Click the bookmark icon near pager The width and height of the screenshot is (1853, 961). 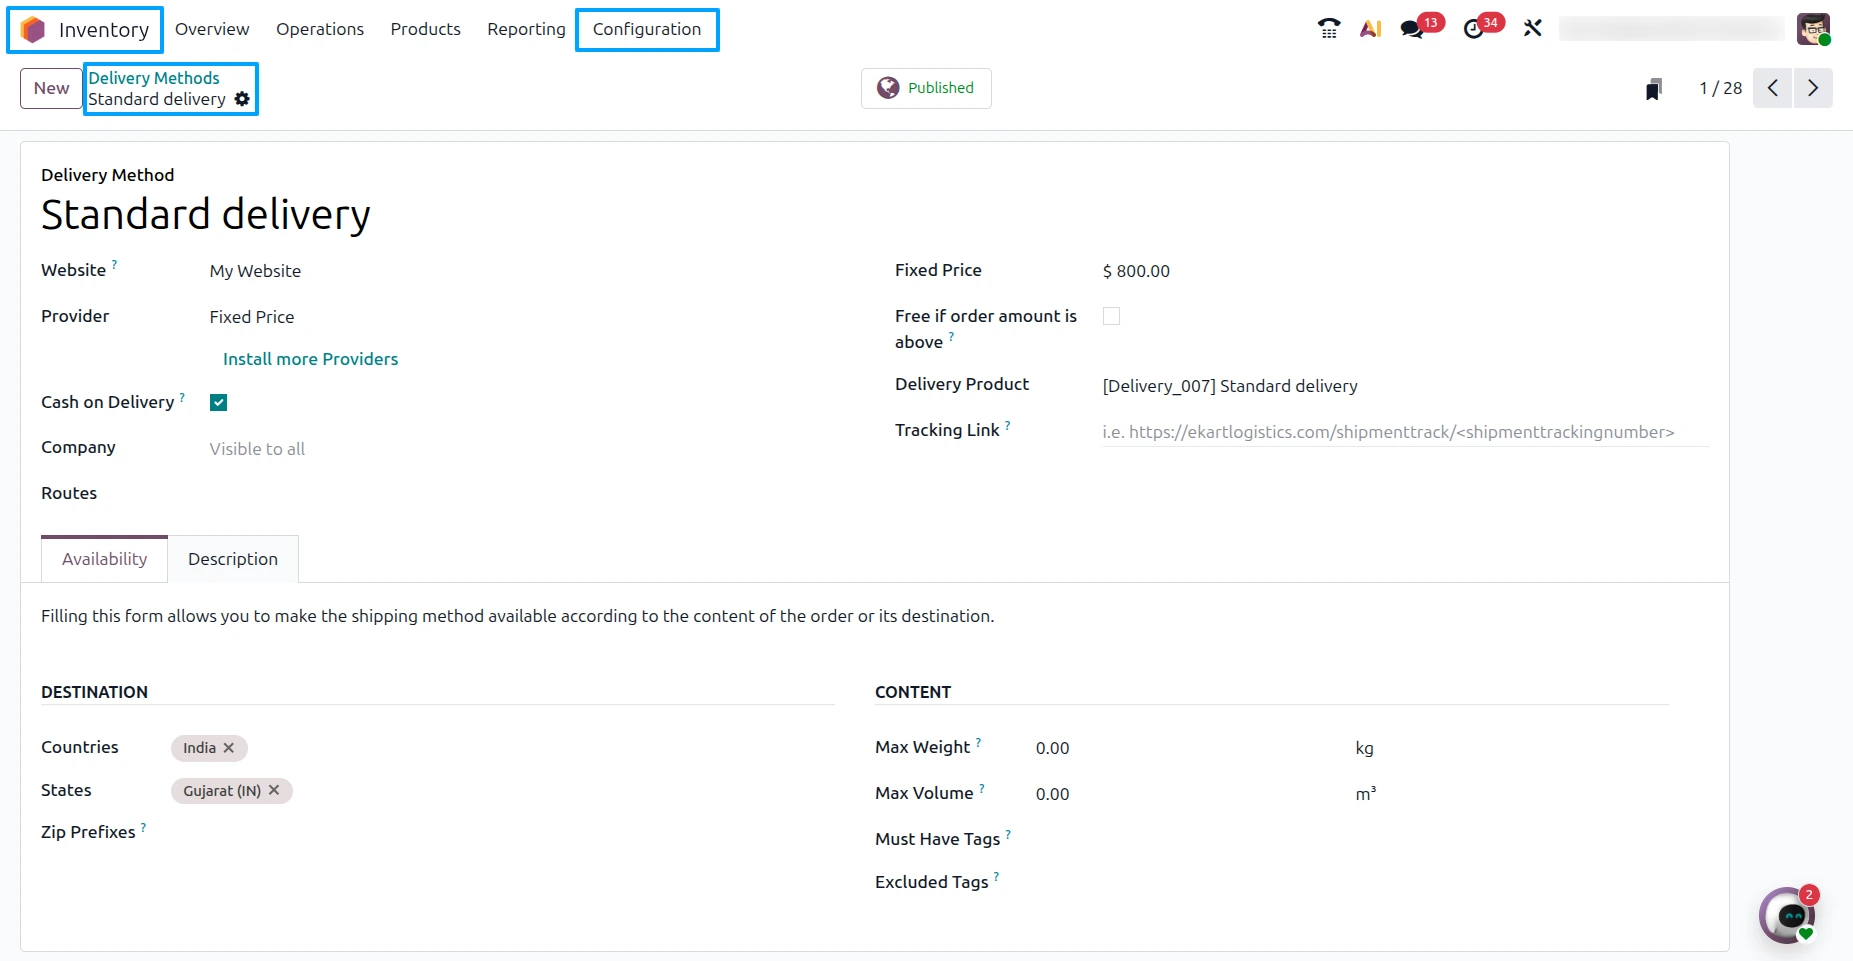(1654, 89)
